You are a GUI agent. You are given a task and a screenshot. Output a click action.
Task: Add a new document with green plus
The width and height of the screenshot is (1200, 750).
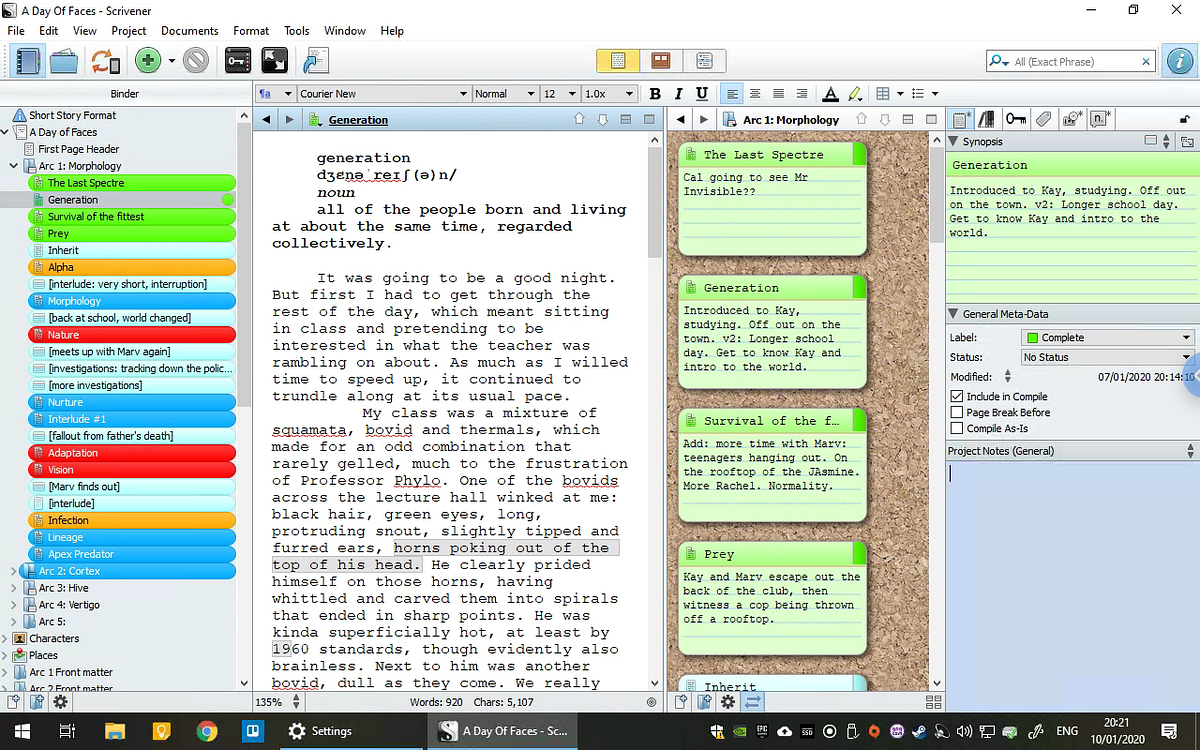tap(148, 61)
